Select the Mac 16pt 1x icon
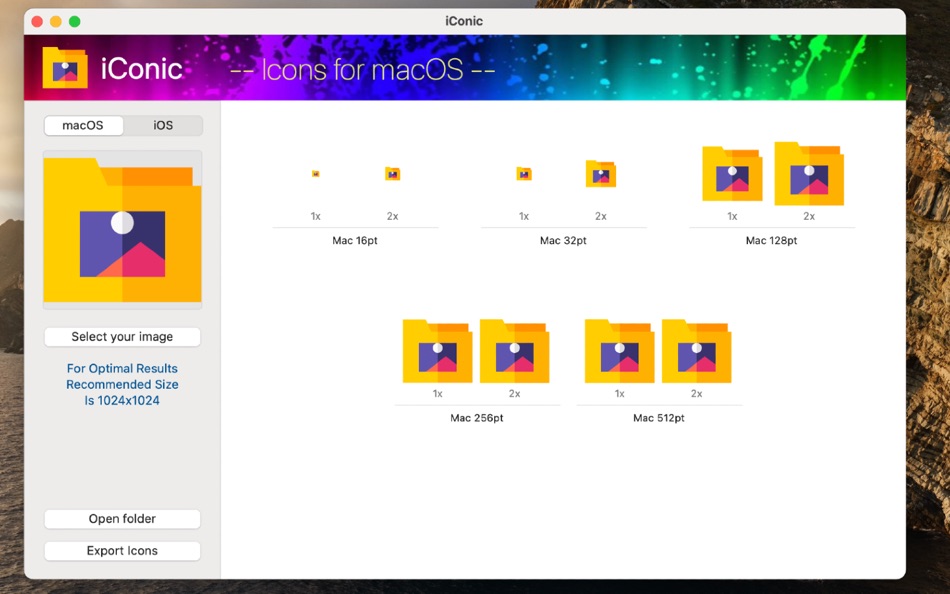The width and height of the screenshot is (950, 594). (x=316, y=174)
